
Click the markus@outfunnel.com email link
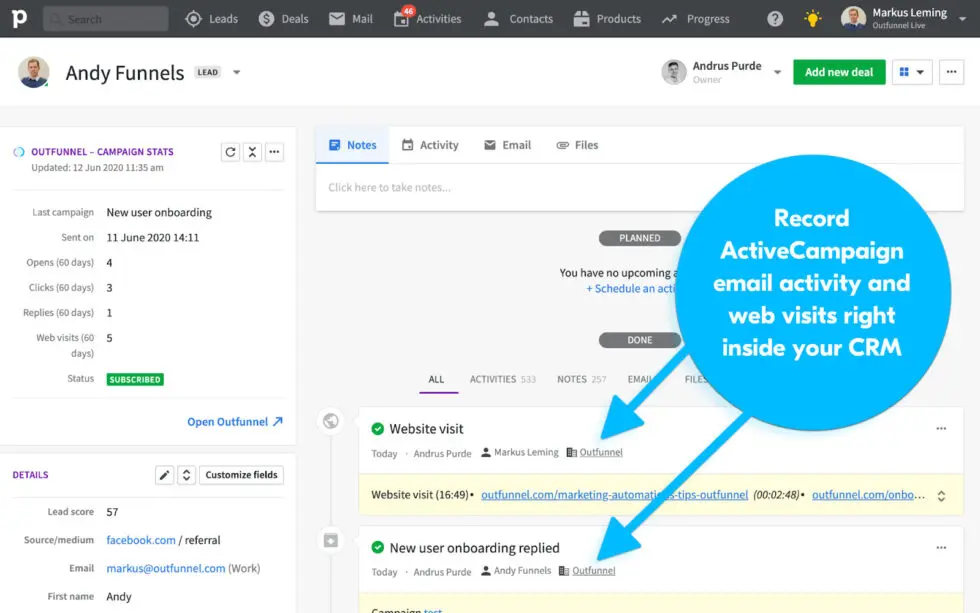[x=166, y=568]
